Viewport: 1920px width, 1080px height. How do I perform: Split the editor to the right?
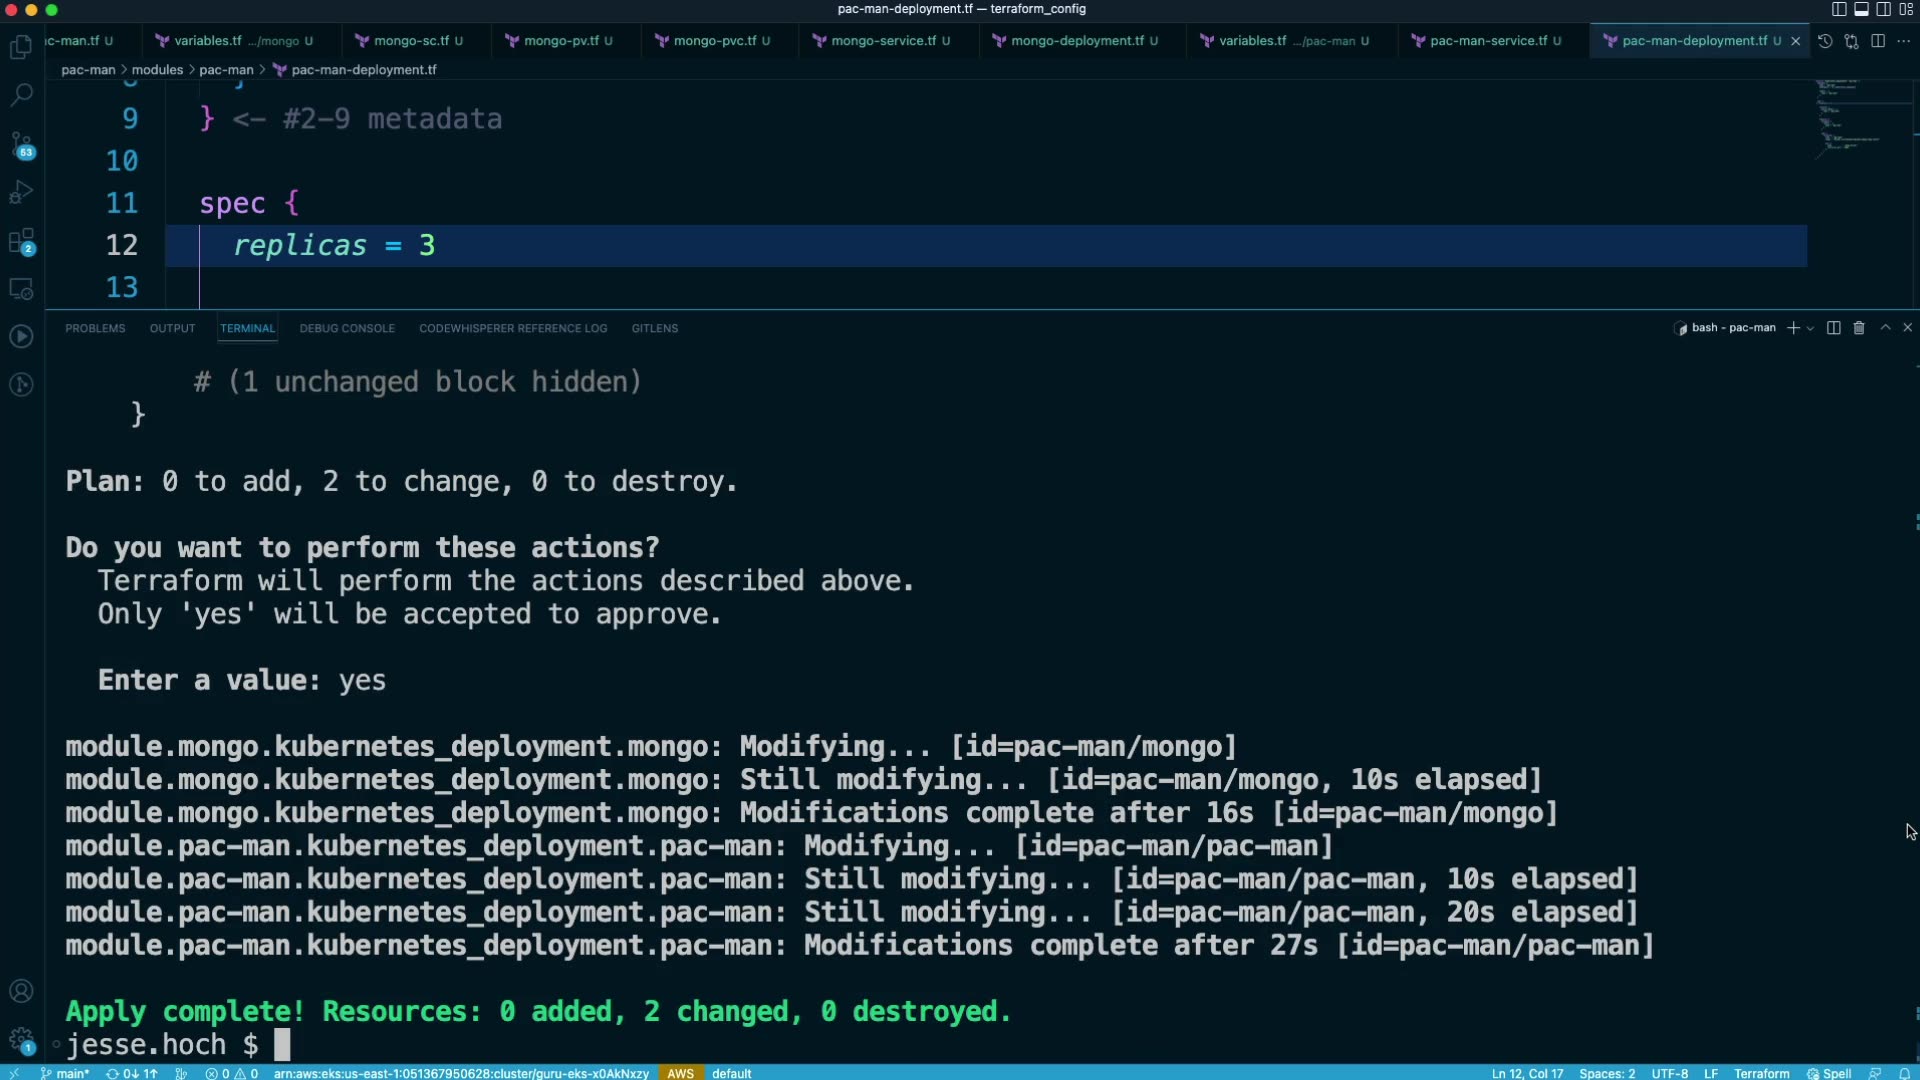coord(1878,41)
